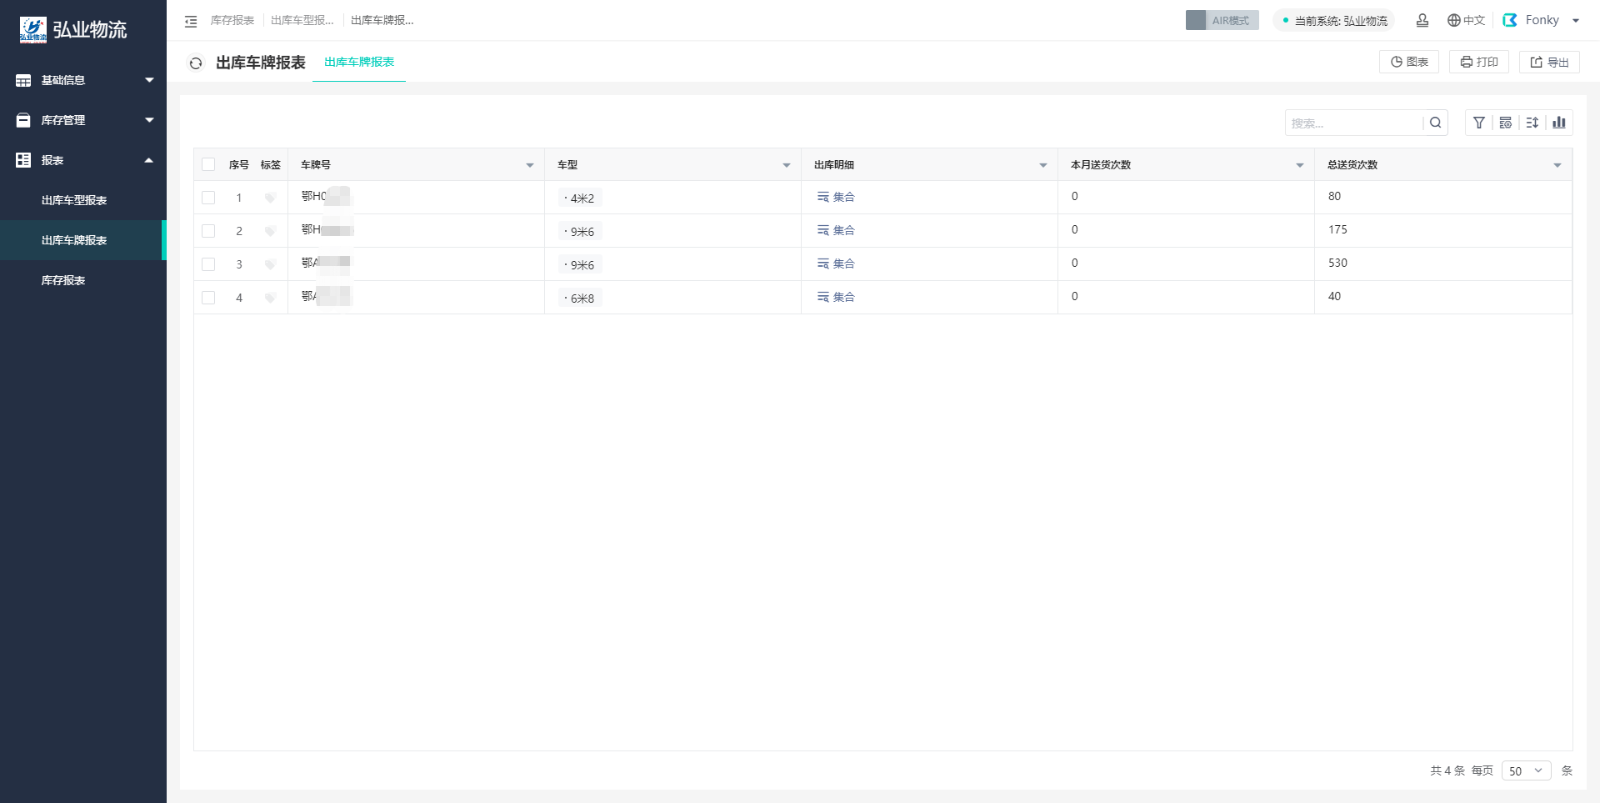Expand the 基础信息 sidebar menu arrow
The height and width of the screenshot is (803, 1600).
149,80
